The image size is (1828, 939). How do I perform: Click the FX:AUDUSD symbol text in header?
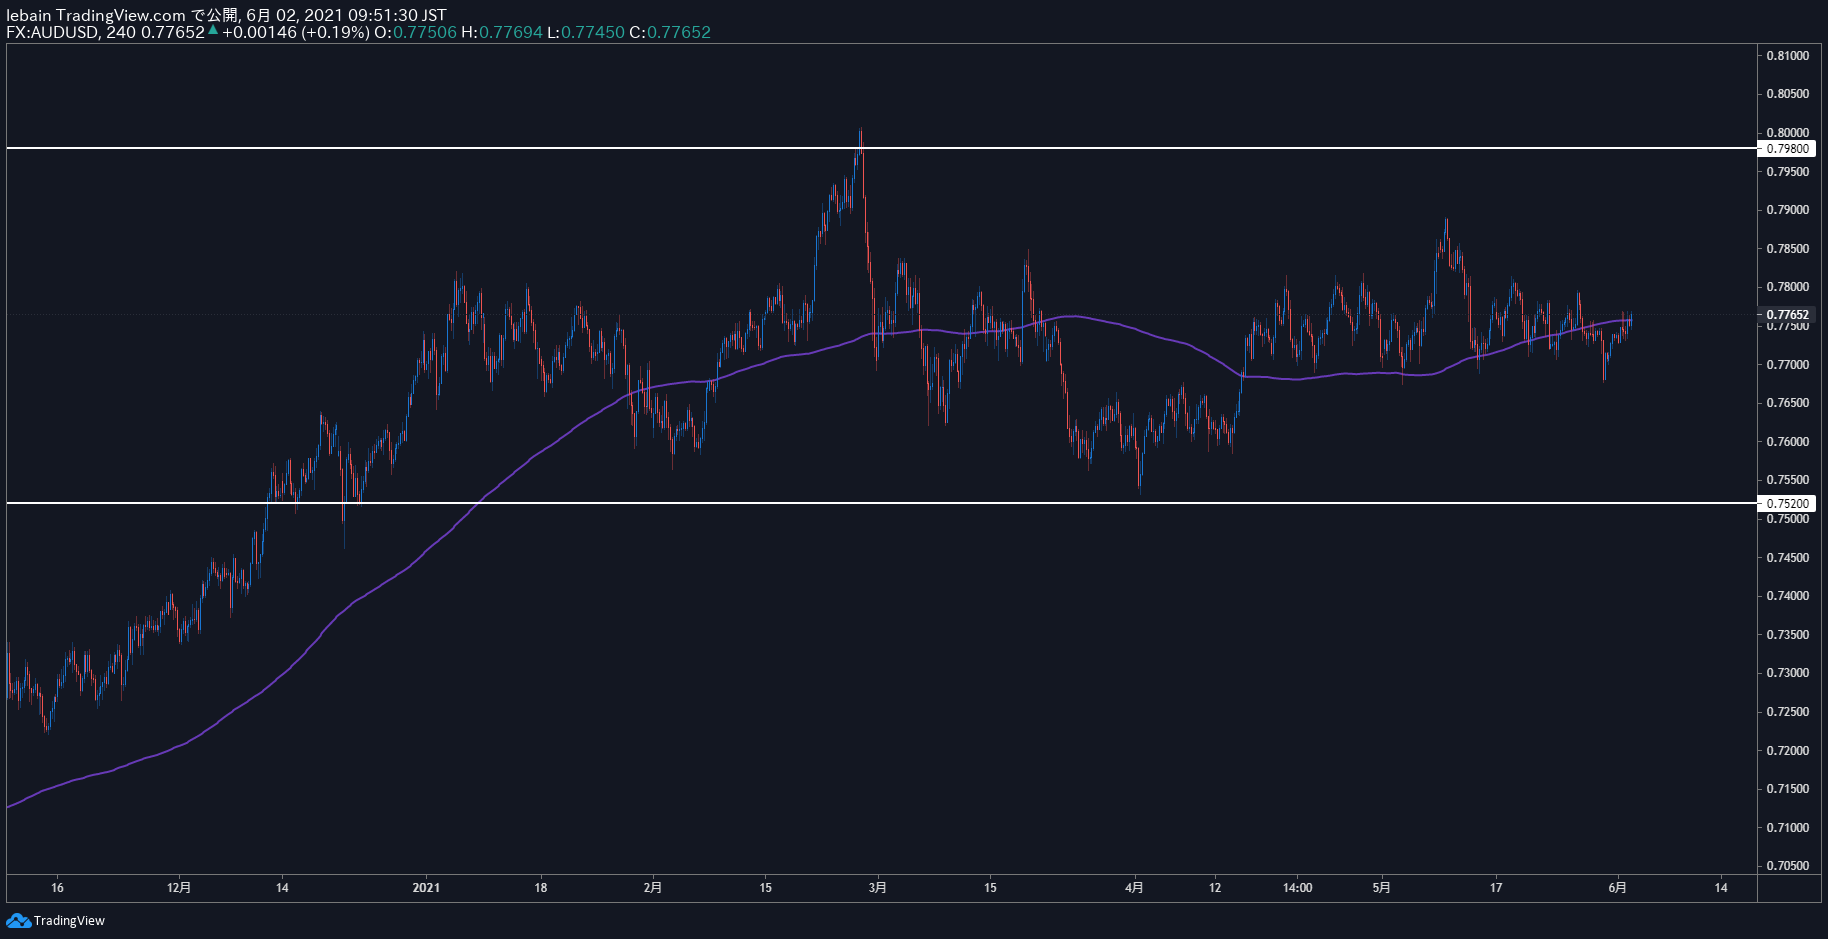pos(52,32)
